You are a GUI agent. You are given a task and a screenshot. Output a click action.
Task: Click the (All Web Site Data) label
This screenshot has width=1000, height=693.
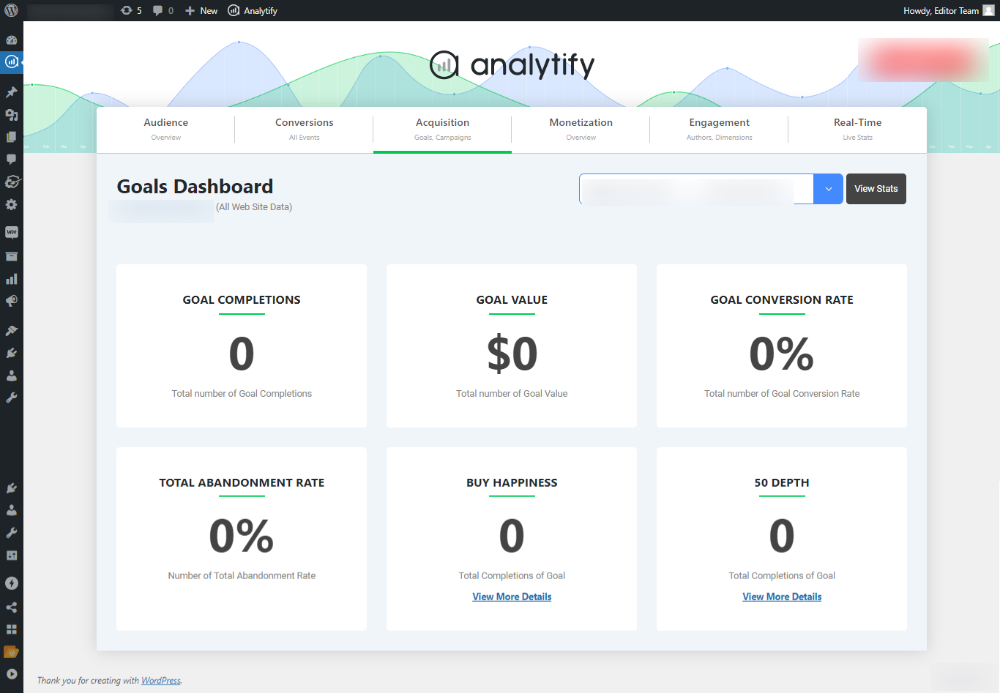254,207
